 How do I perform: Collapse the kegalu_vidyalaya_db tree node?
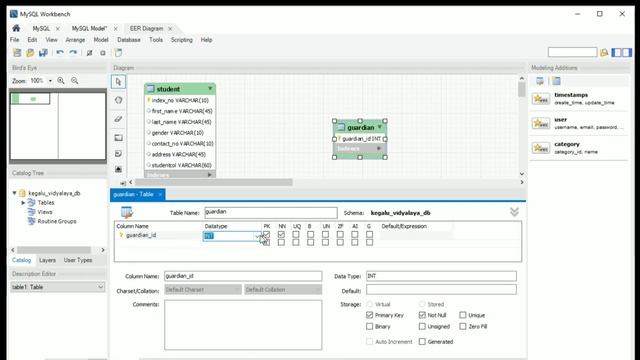click(x=15, y=193)
